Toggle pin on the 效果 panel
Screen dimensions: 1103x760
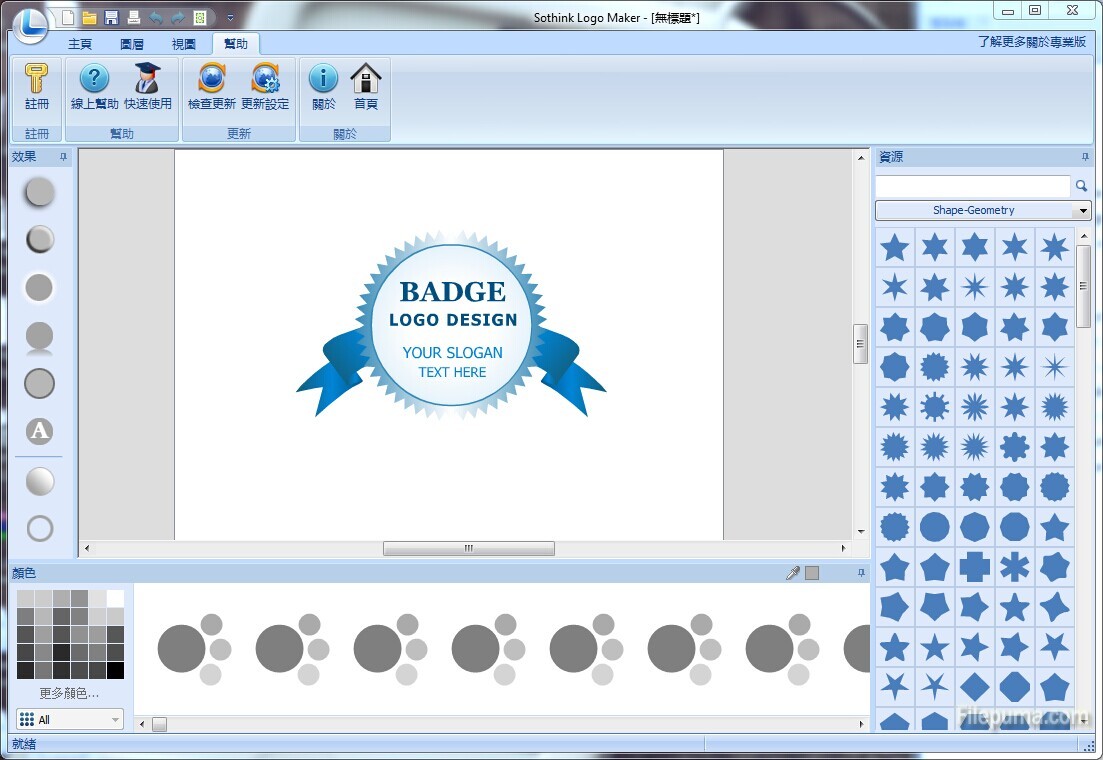click(63, 157)
